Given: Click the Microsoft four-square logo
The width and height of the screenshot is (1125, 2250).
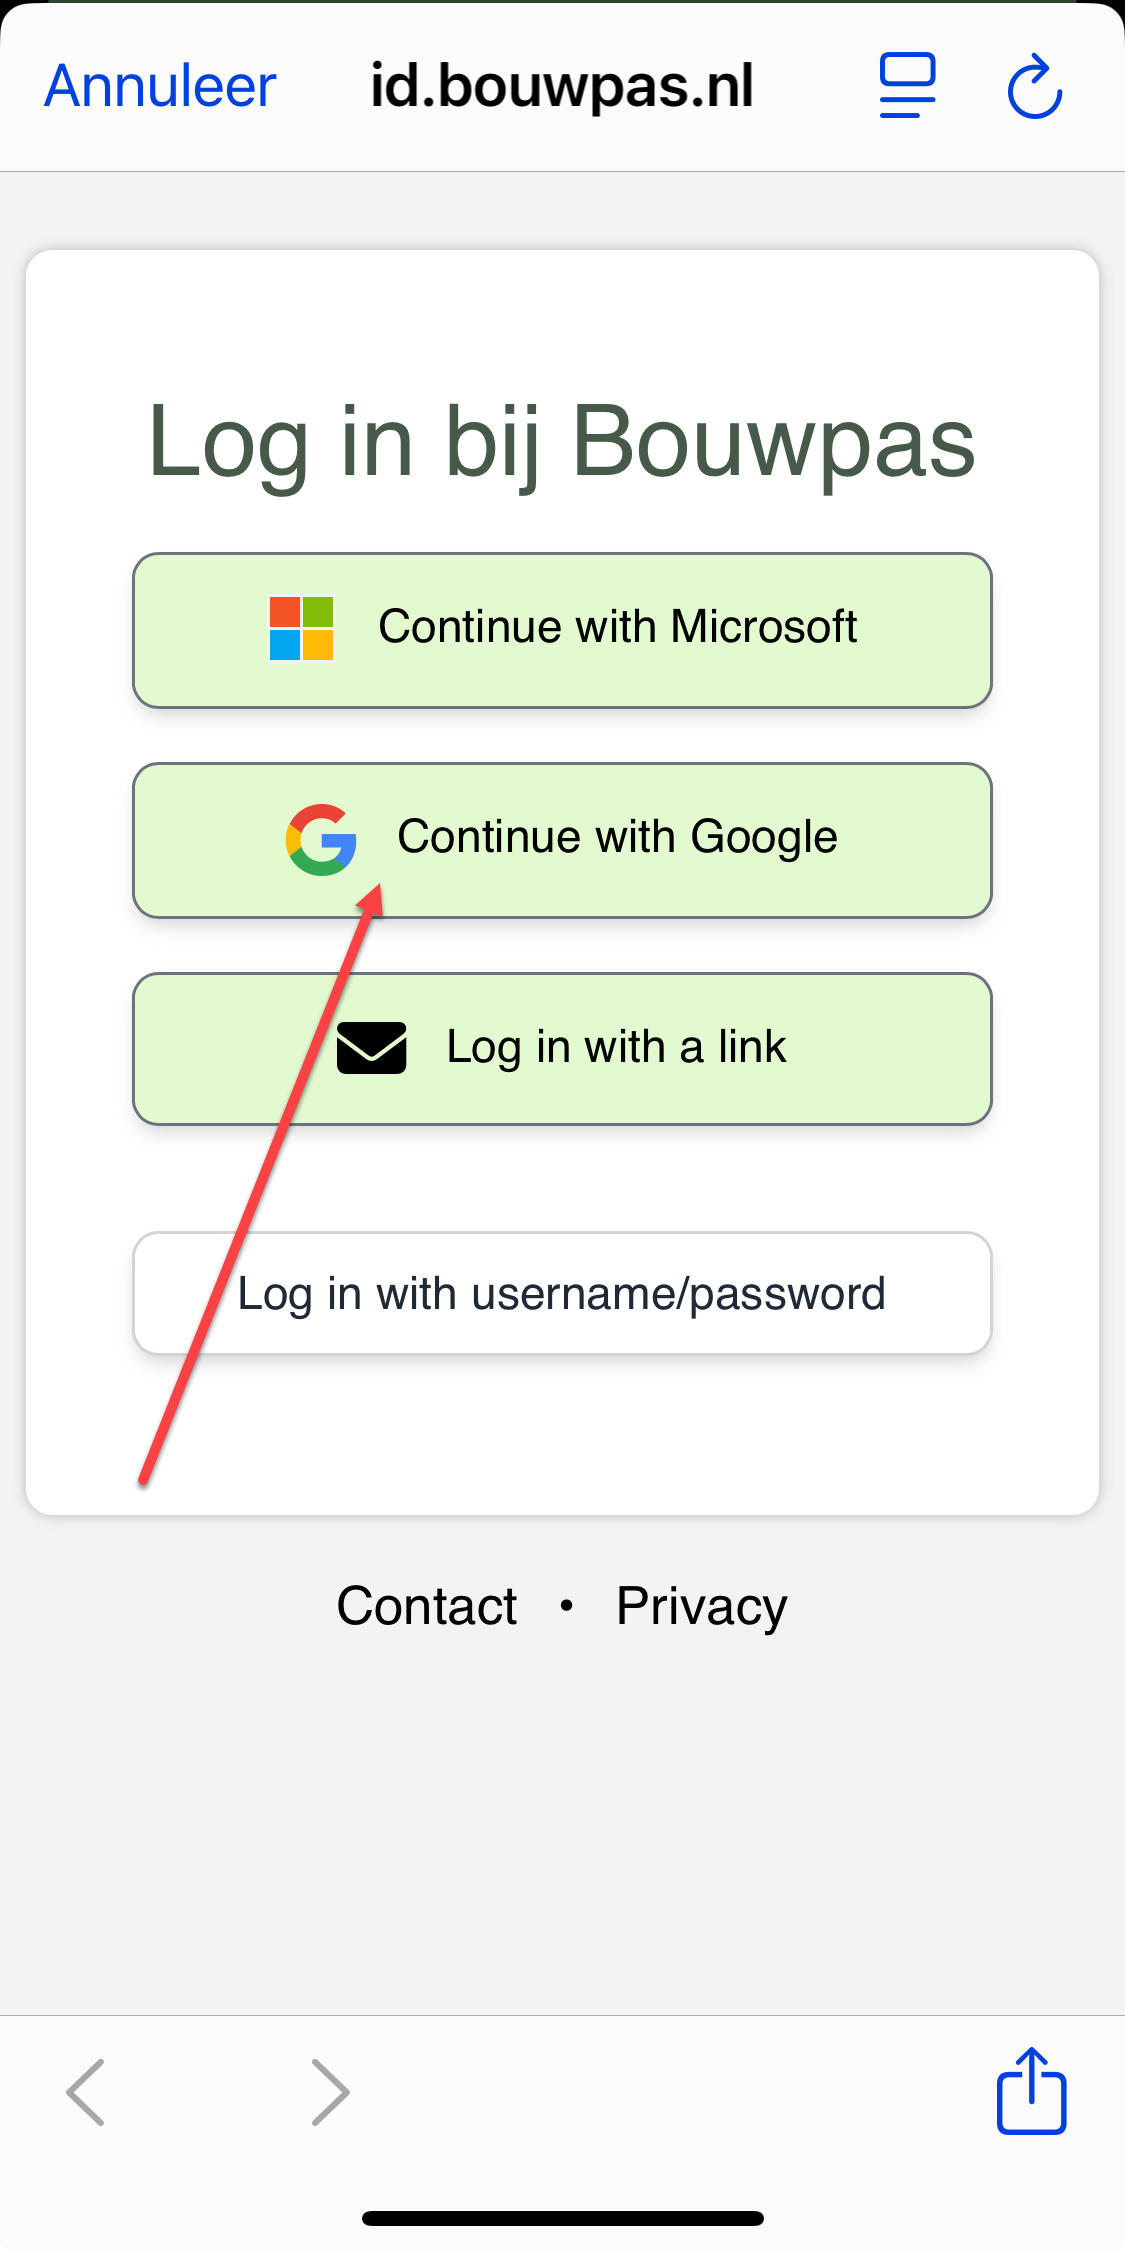Looking at the screenshot, I should point(301,629).
